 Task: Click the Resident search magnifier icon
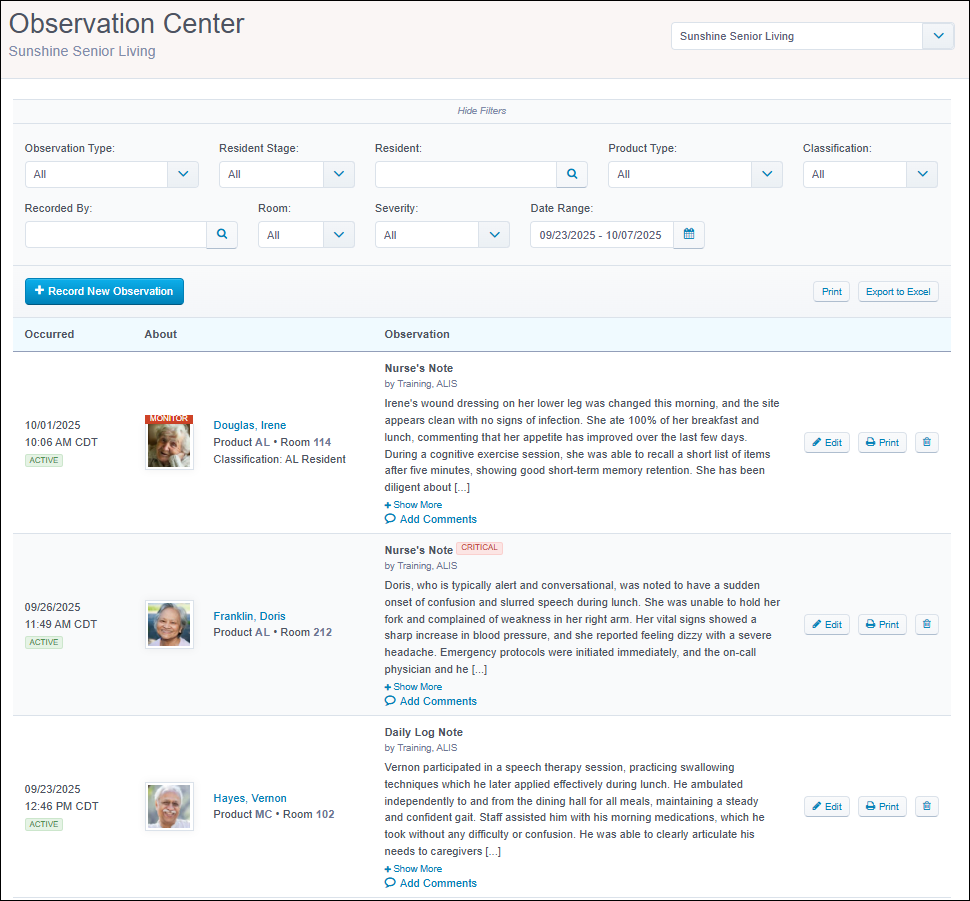[572, 174]
